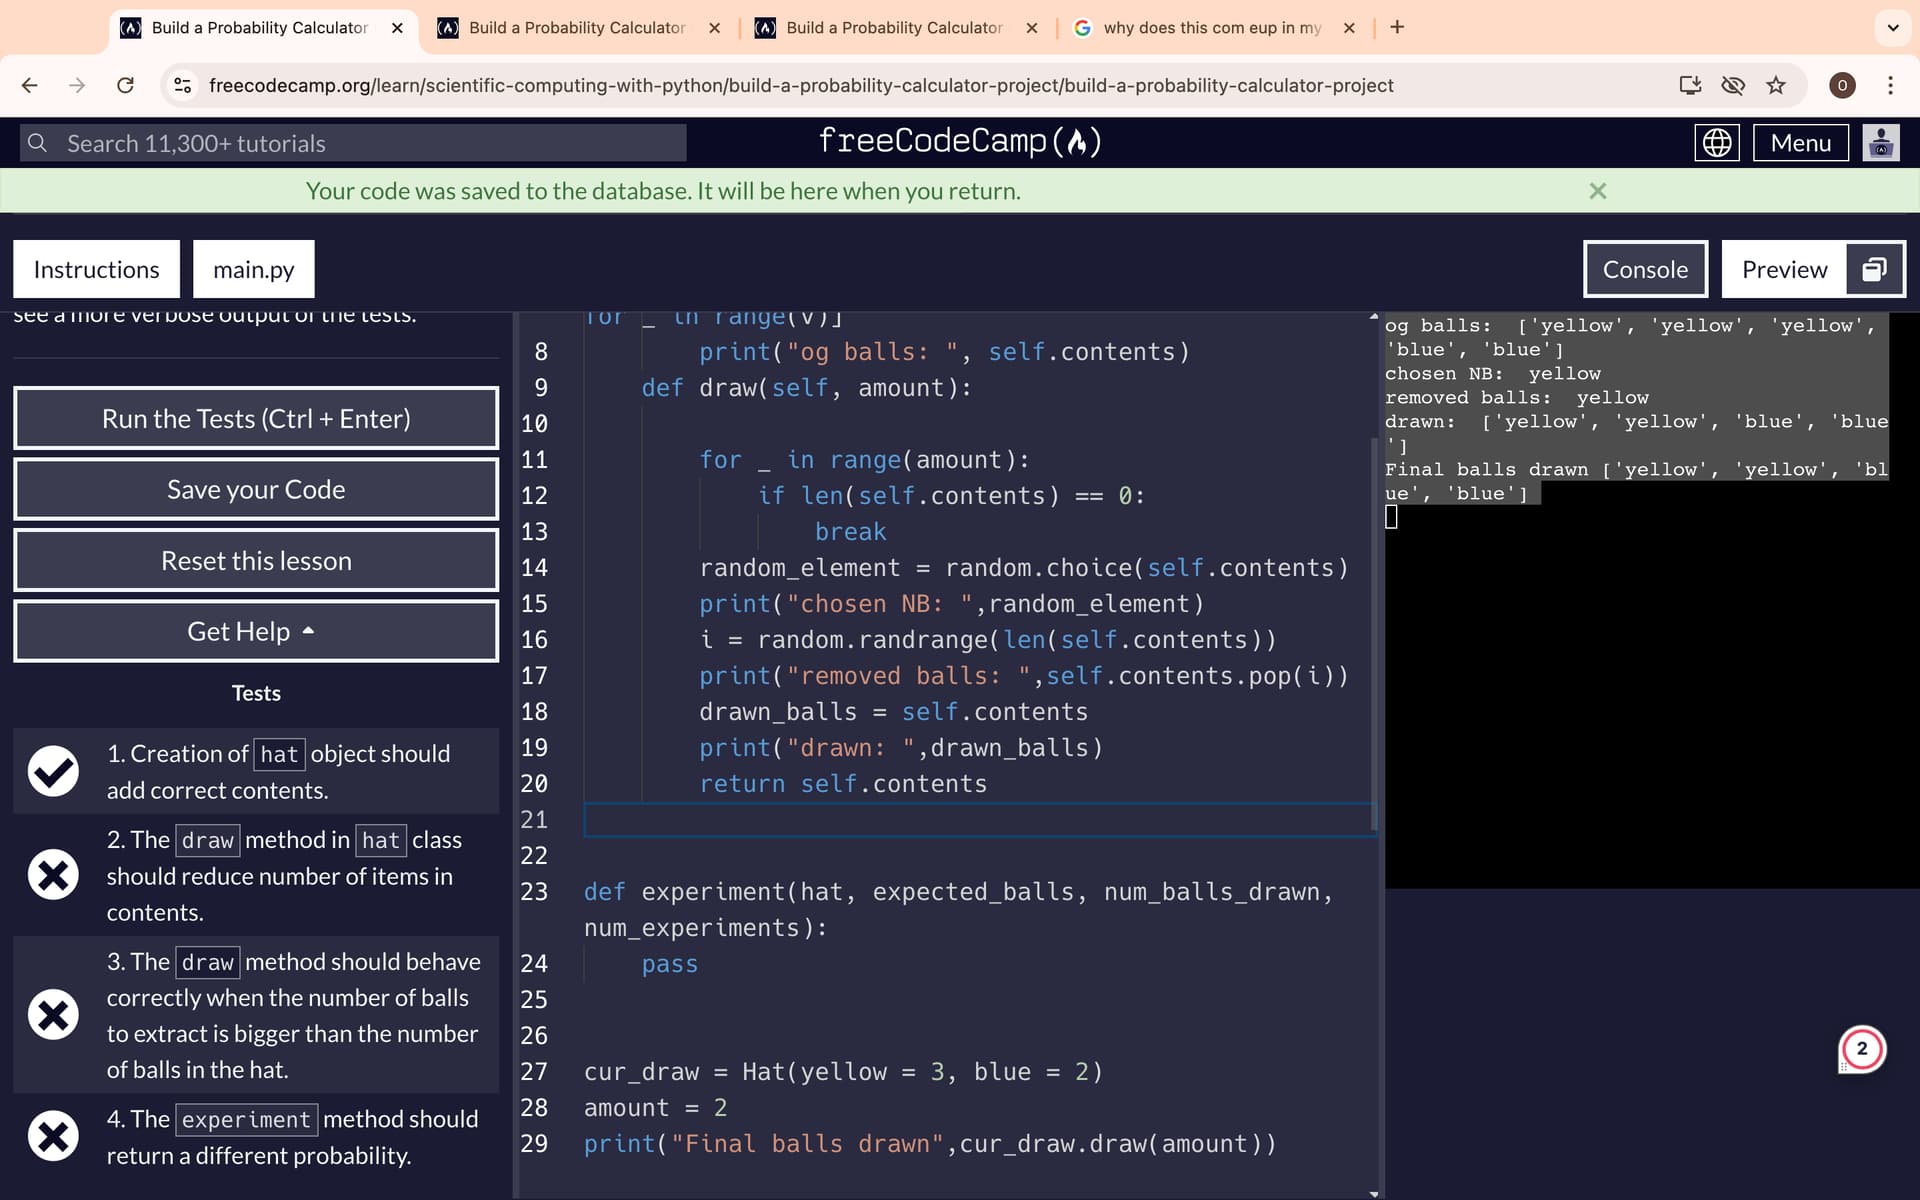The width and height of the screenshot is (1920, 1200).
Task: Switch to the Google search tab
Action: [x=1211, y=28]
